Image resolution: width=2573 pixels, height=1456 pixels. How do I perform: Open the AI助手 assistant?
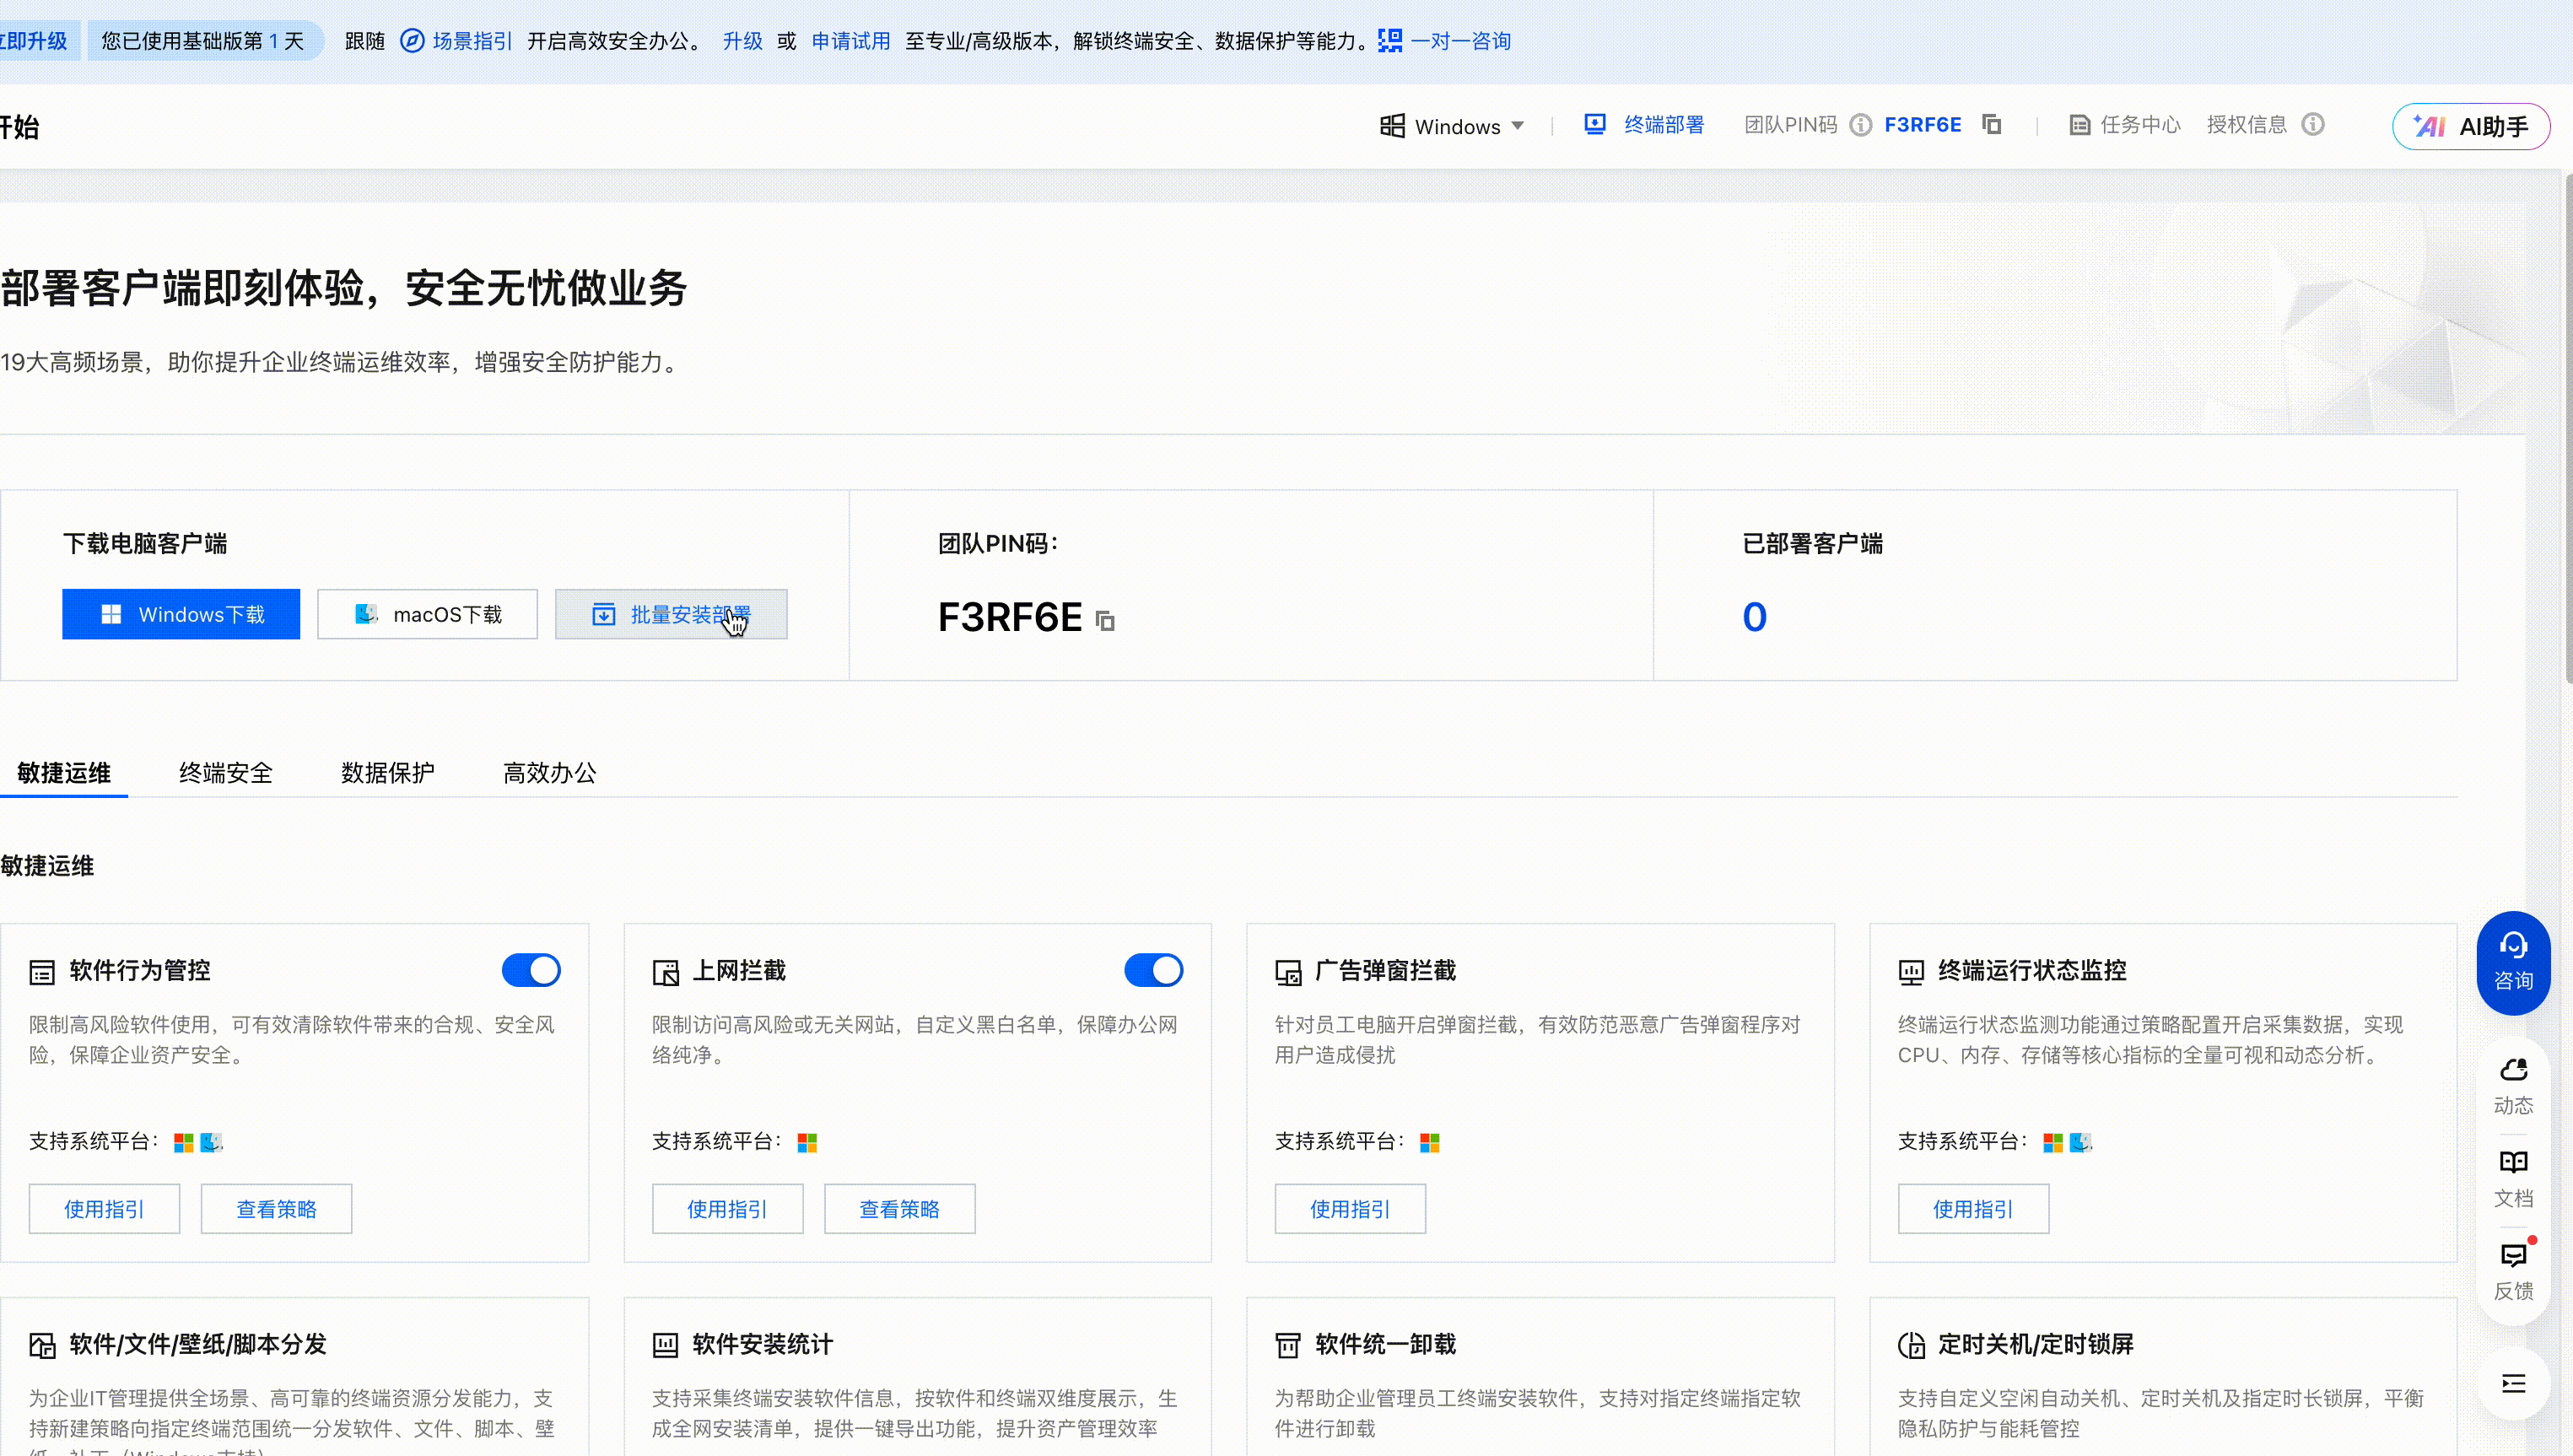(x=2470, y=127)
